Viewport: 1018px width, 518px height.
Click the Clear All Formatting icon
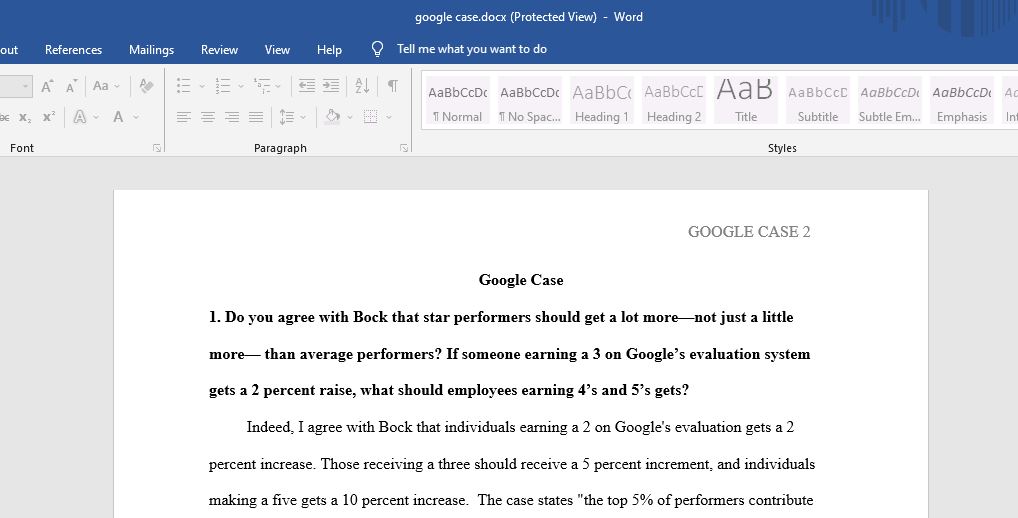(146, 86)
